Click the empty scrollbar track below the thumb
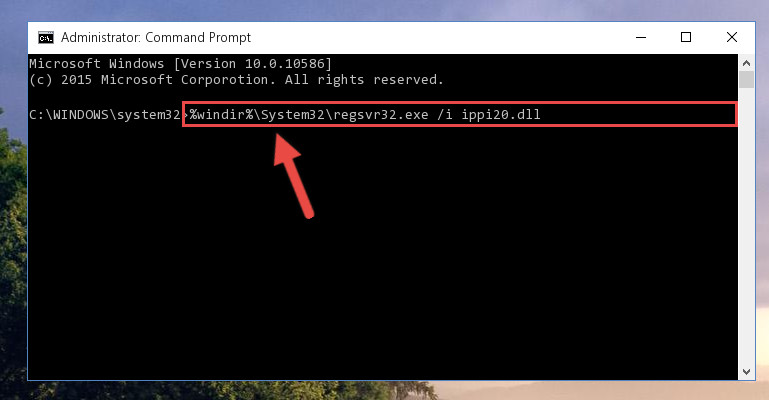Image resolution: width=769 pixels, height=400 pixels. 746,225
